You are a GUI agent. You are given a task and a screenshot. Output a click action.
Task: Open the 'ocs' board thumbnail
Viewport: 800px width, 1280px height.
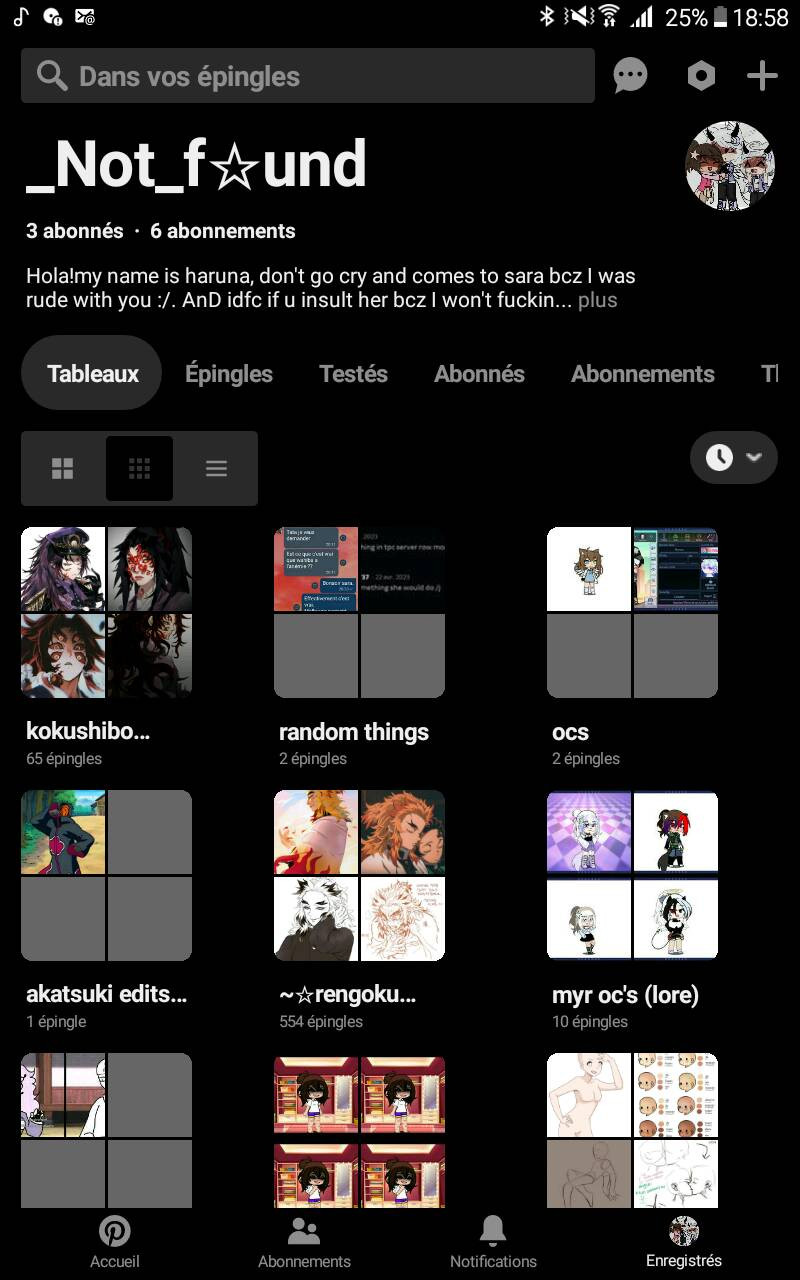(x=632, y=612)
